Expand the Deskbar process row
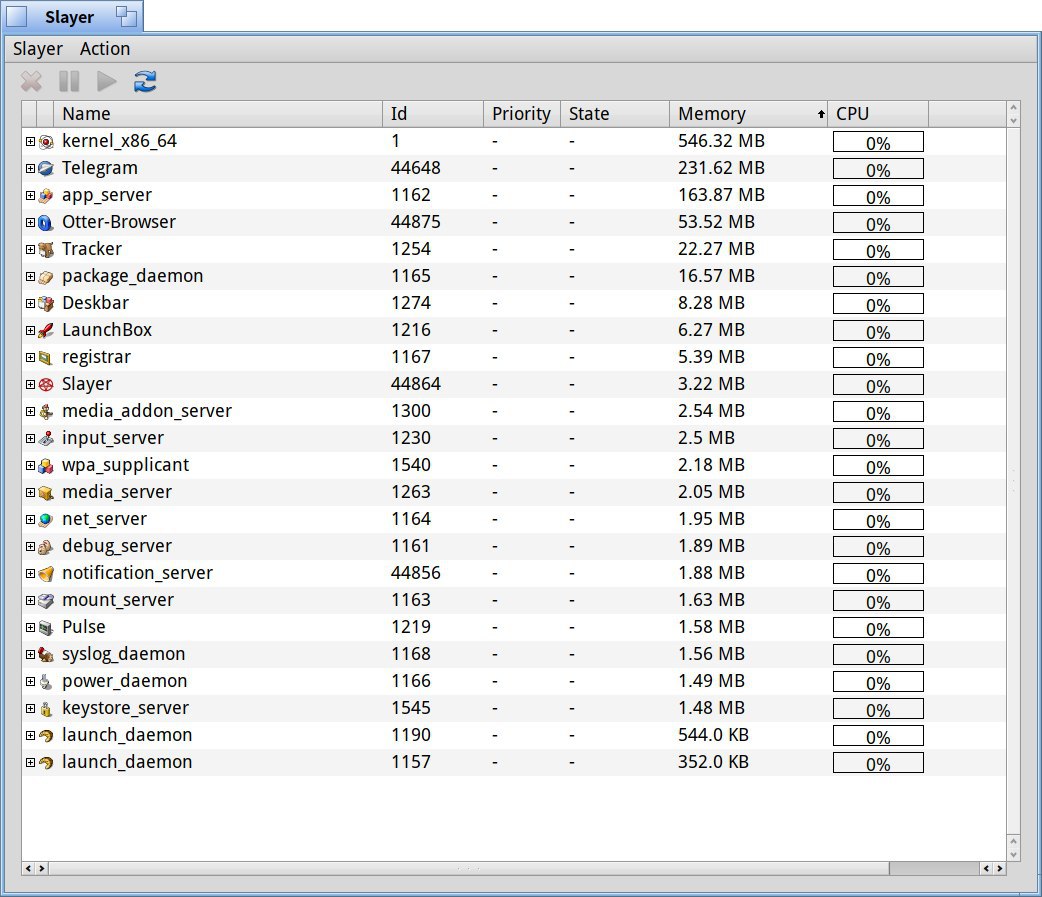 click(x=30, y=303)
